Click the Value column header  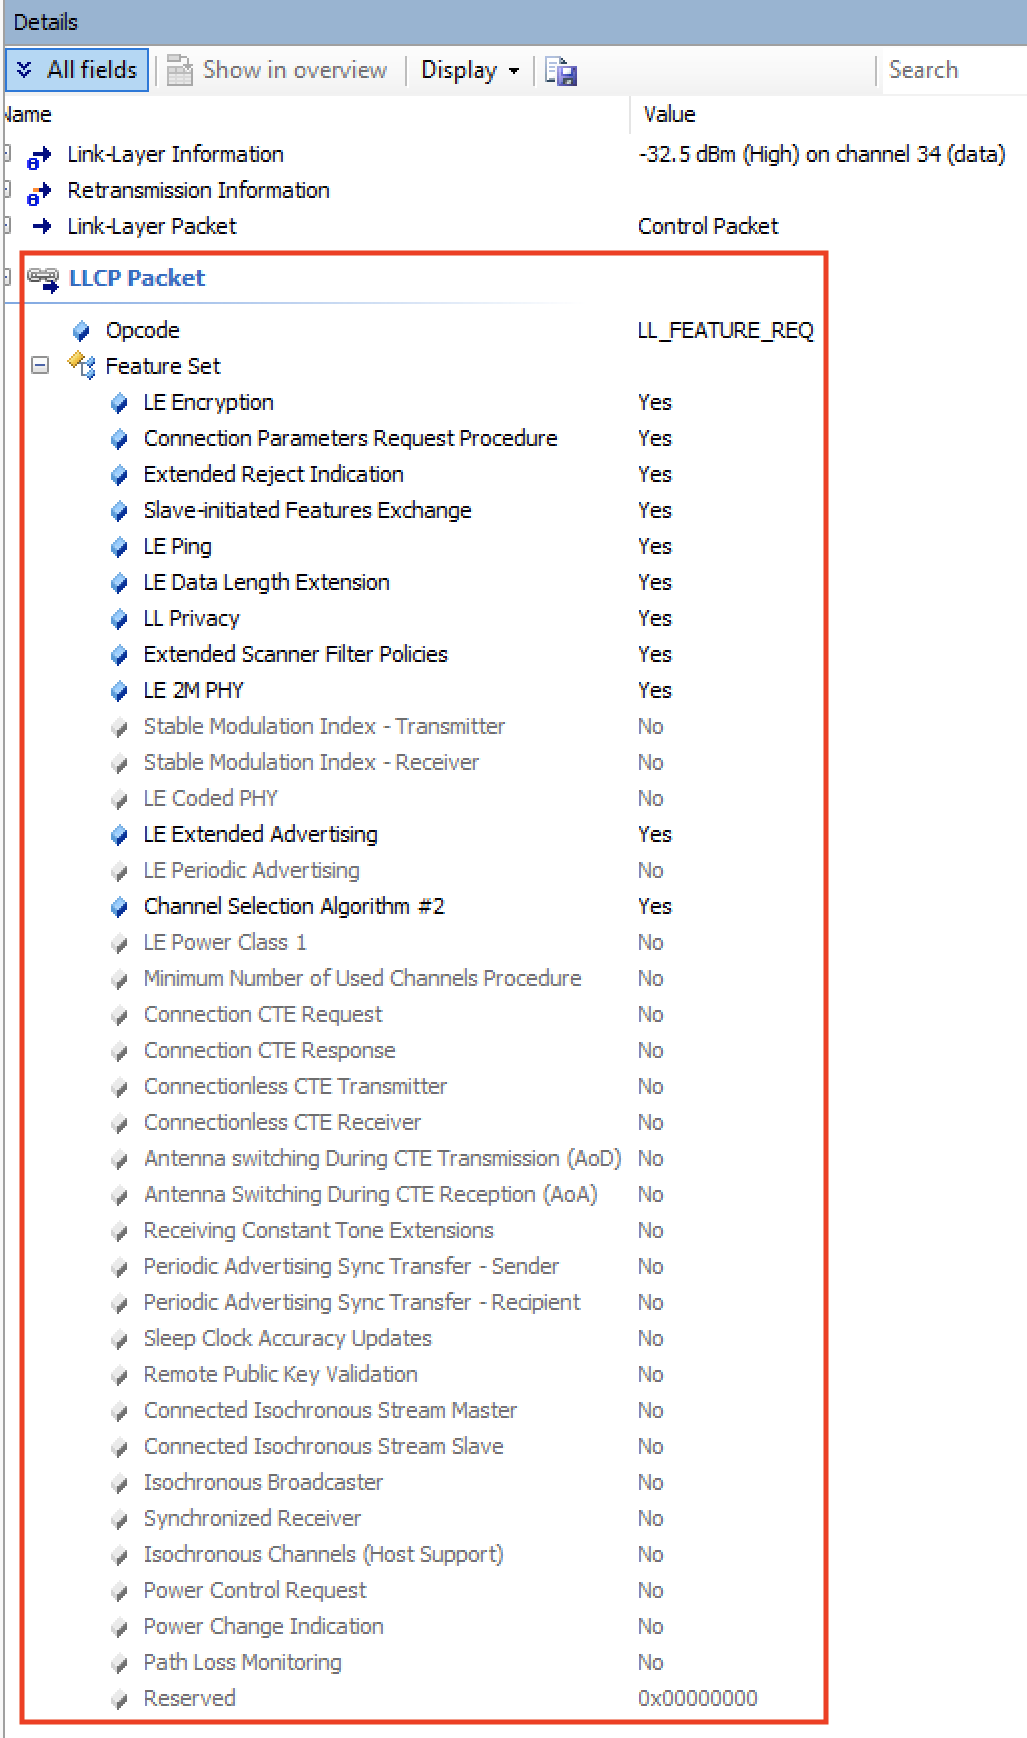point(669,114)
